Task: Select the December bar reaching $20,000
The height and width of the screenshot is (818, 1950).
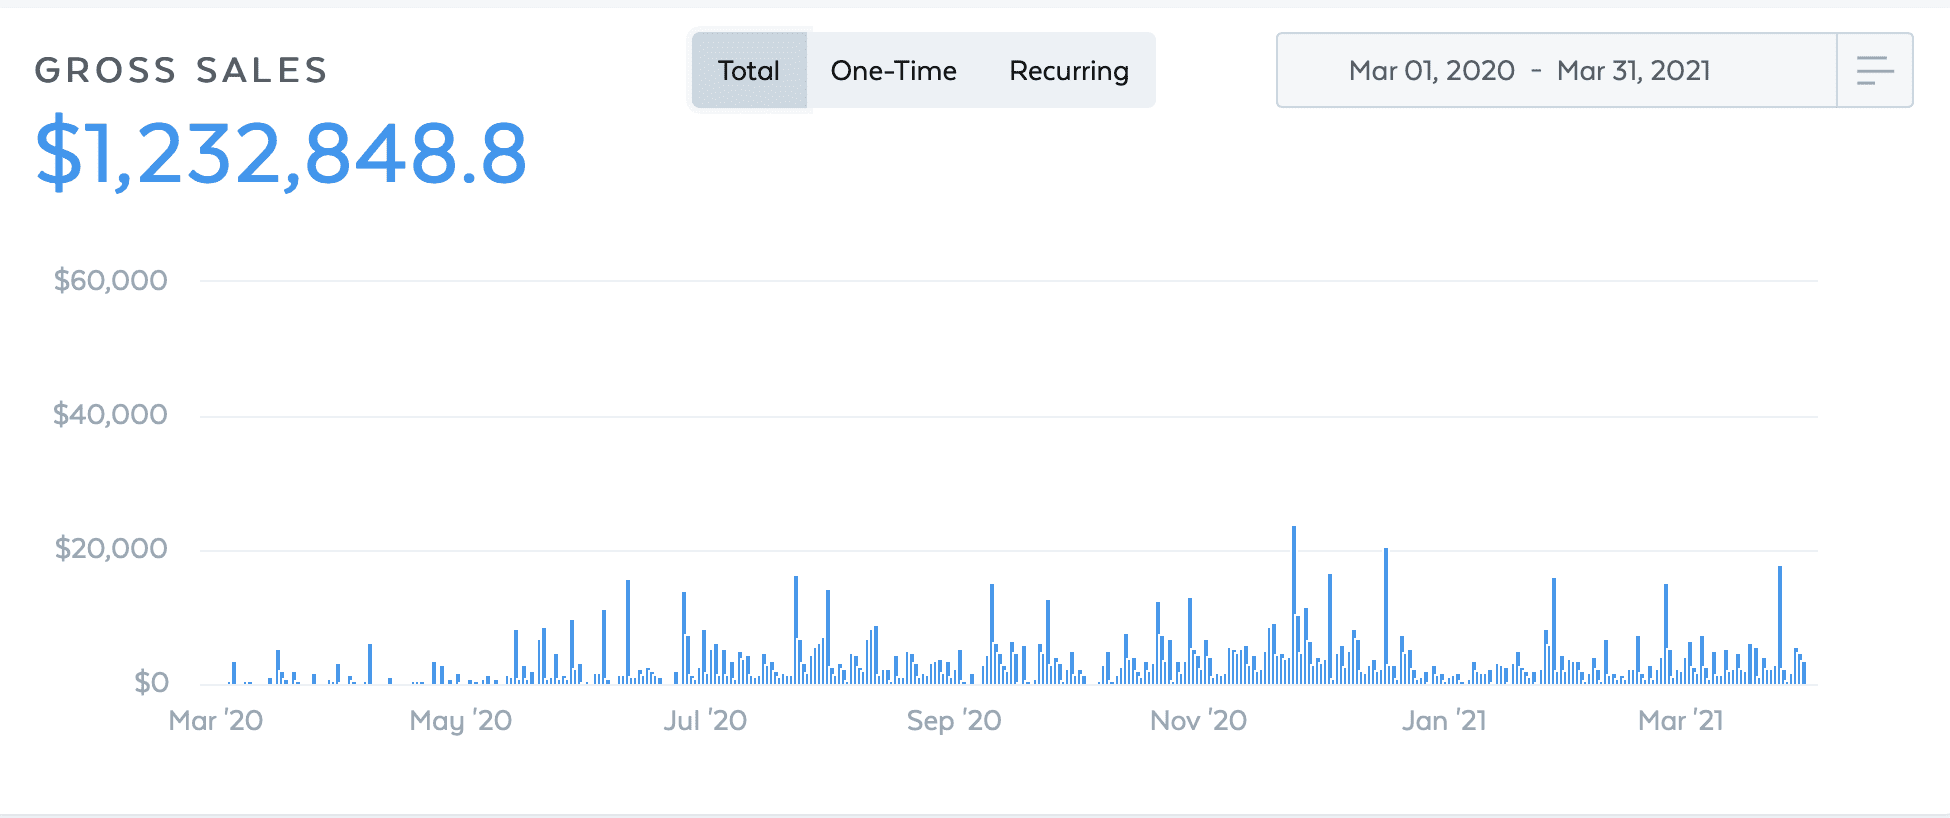Action: point(1386,616)
